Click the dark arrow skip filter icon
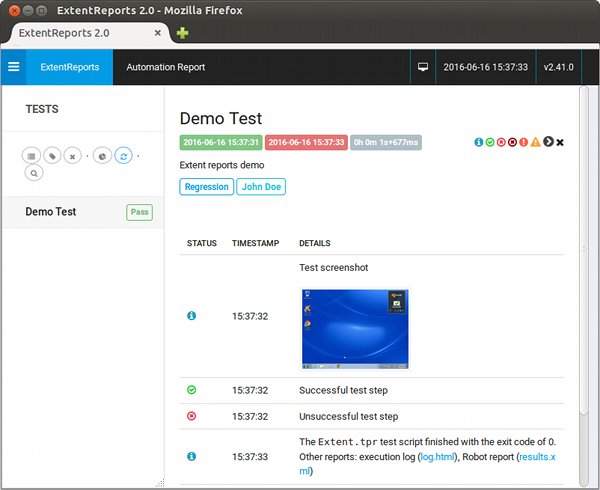Screen dimensions: 600x490 (x=547, y=142)
